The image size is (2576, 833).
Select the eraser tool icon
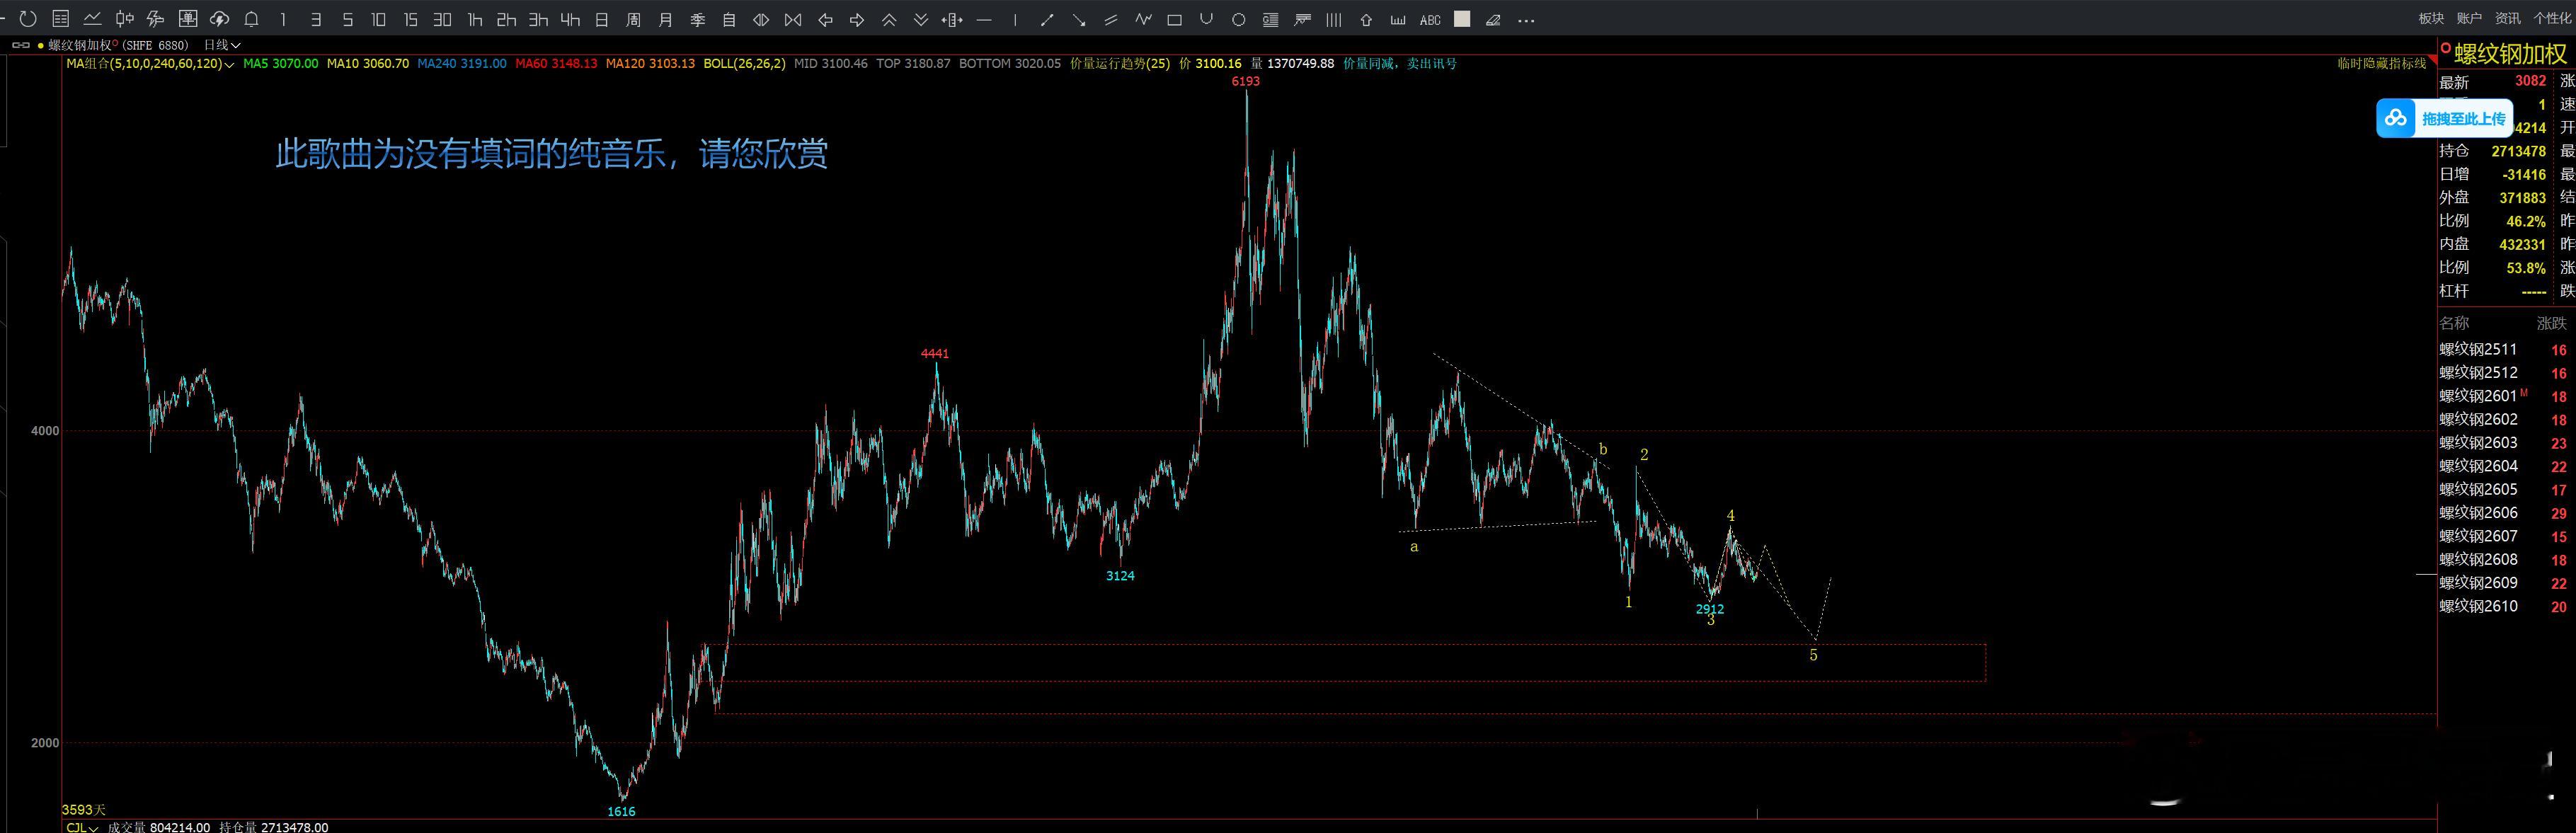pyautogui.click(x=1493, y=19)
